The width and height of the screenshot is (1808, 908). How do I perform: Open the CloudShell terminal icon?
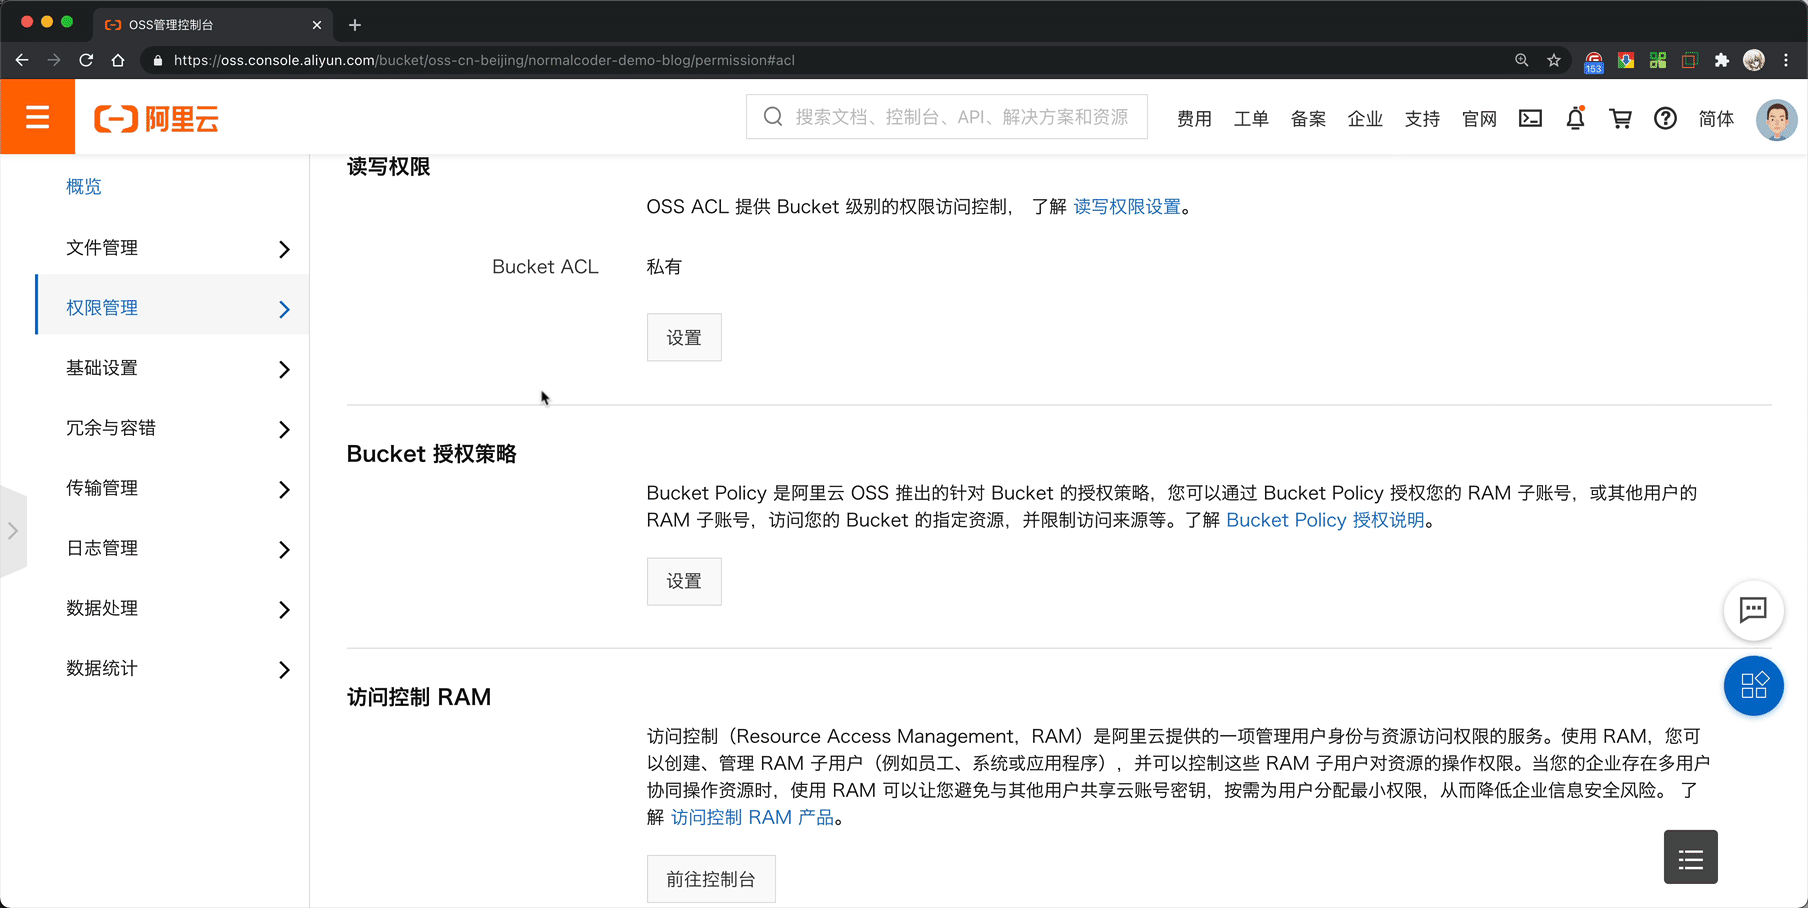(1530, 117)
